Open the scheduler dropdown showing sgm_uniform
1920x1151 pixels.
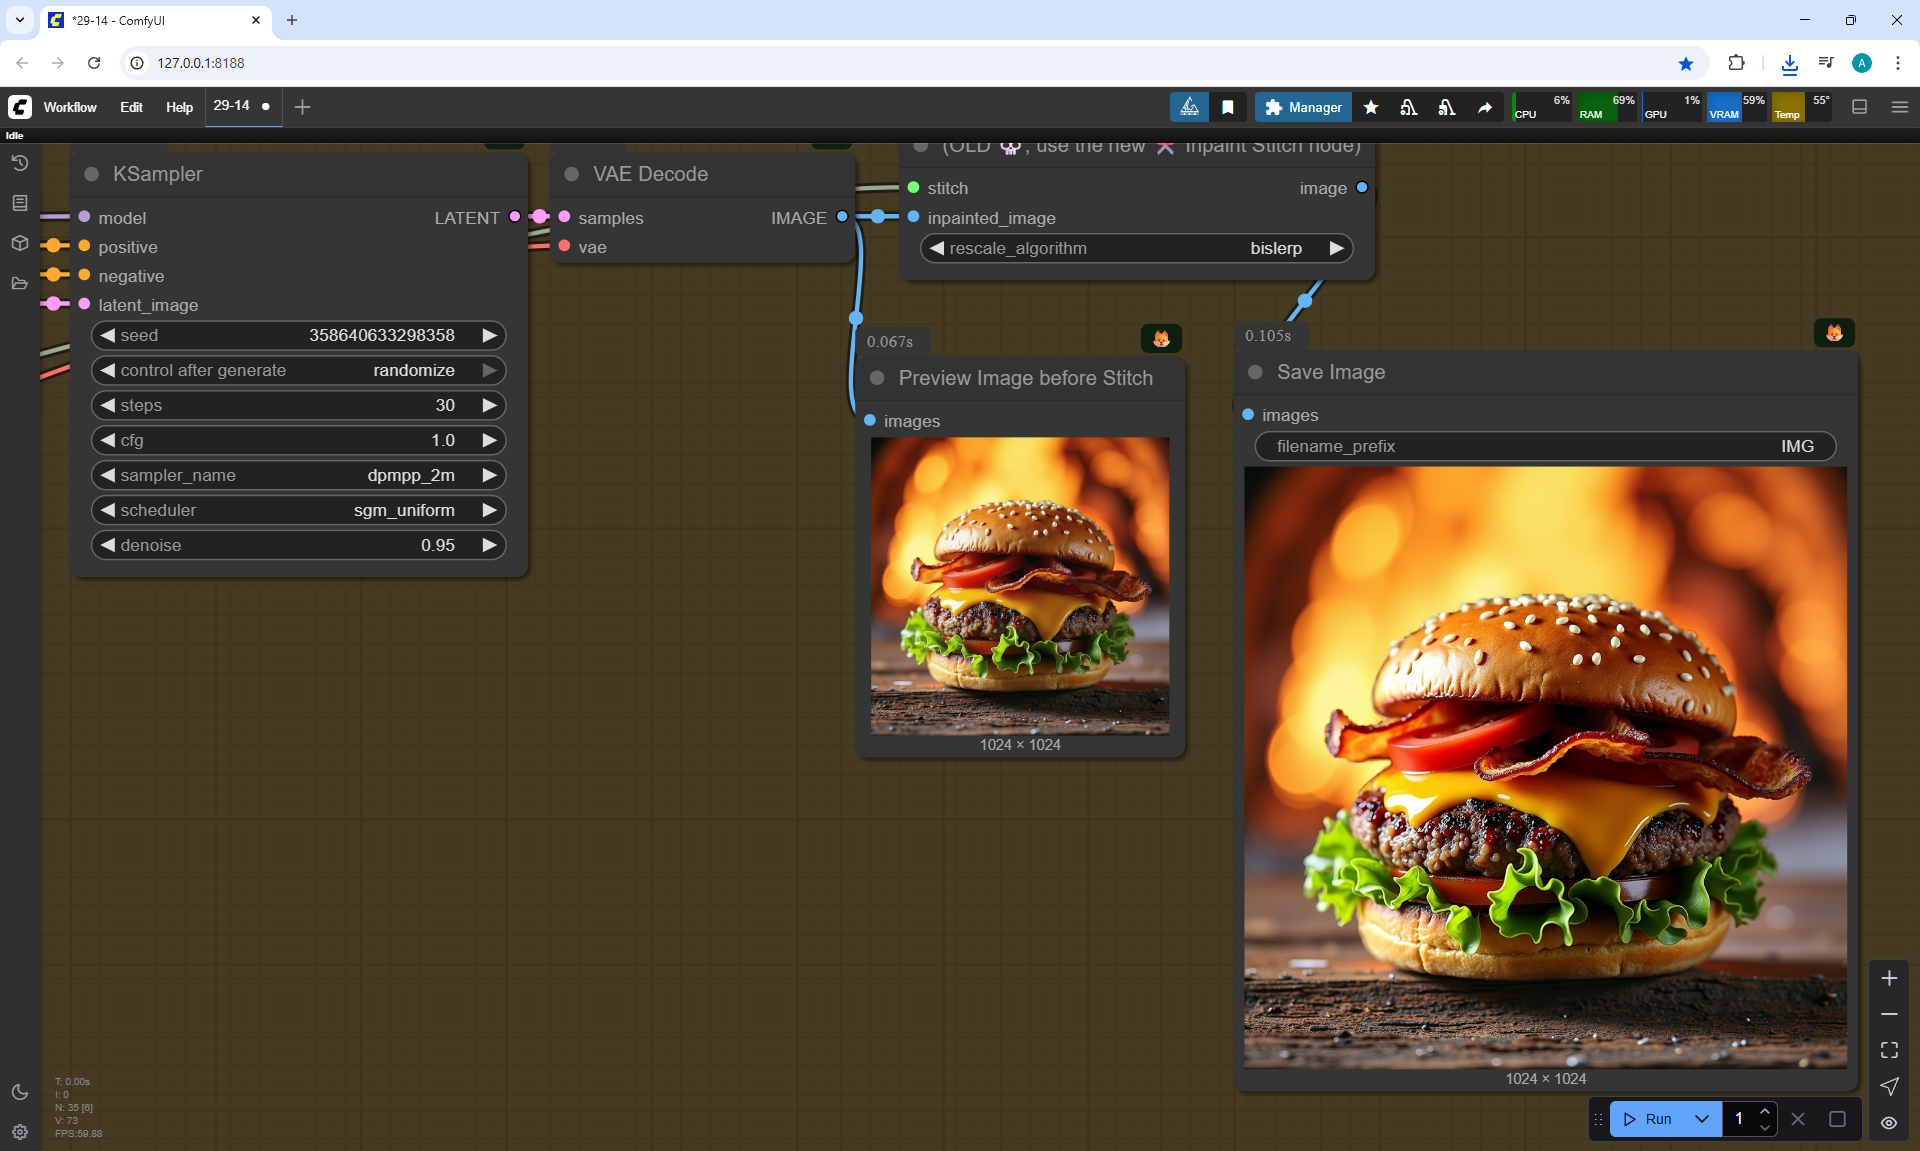[298, 510]
